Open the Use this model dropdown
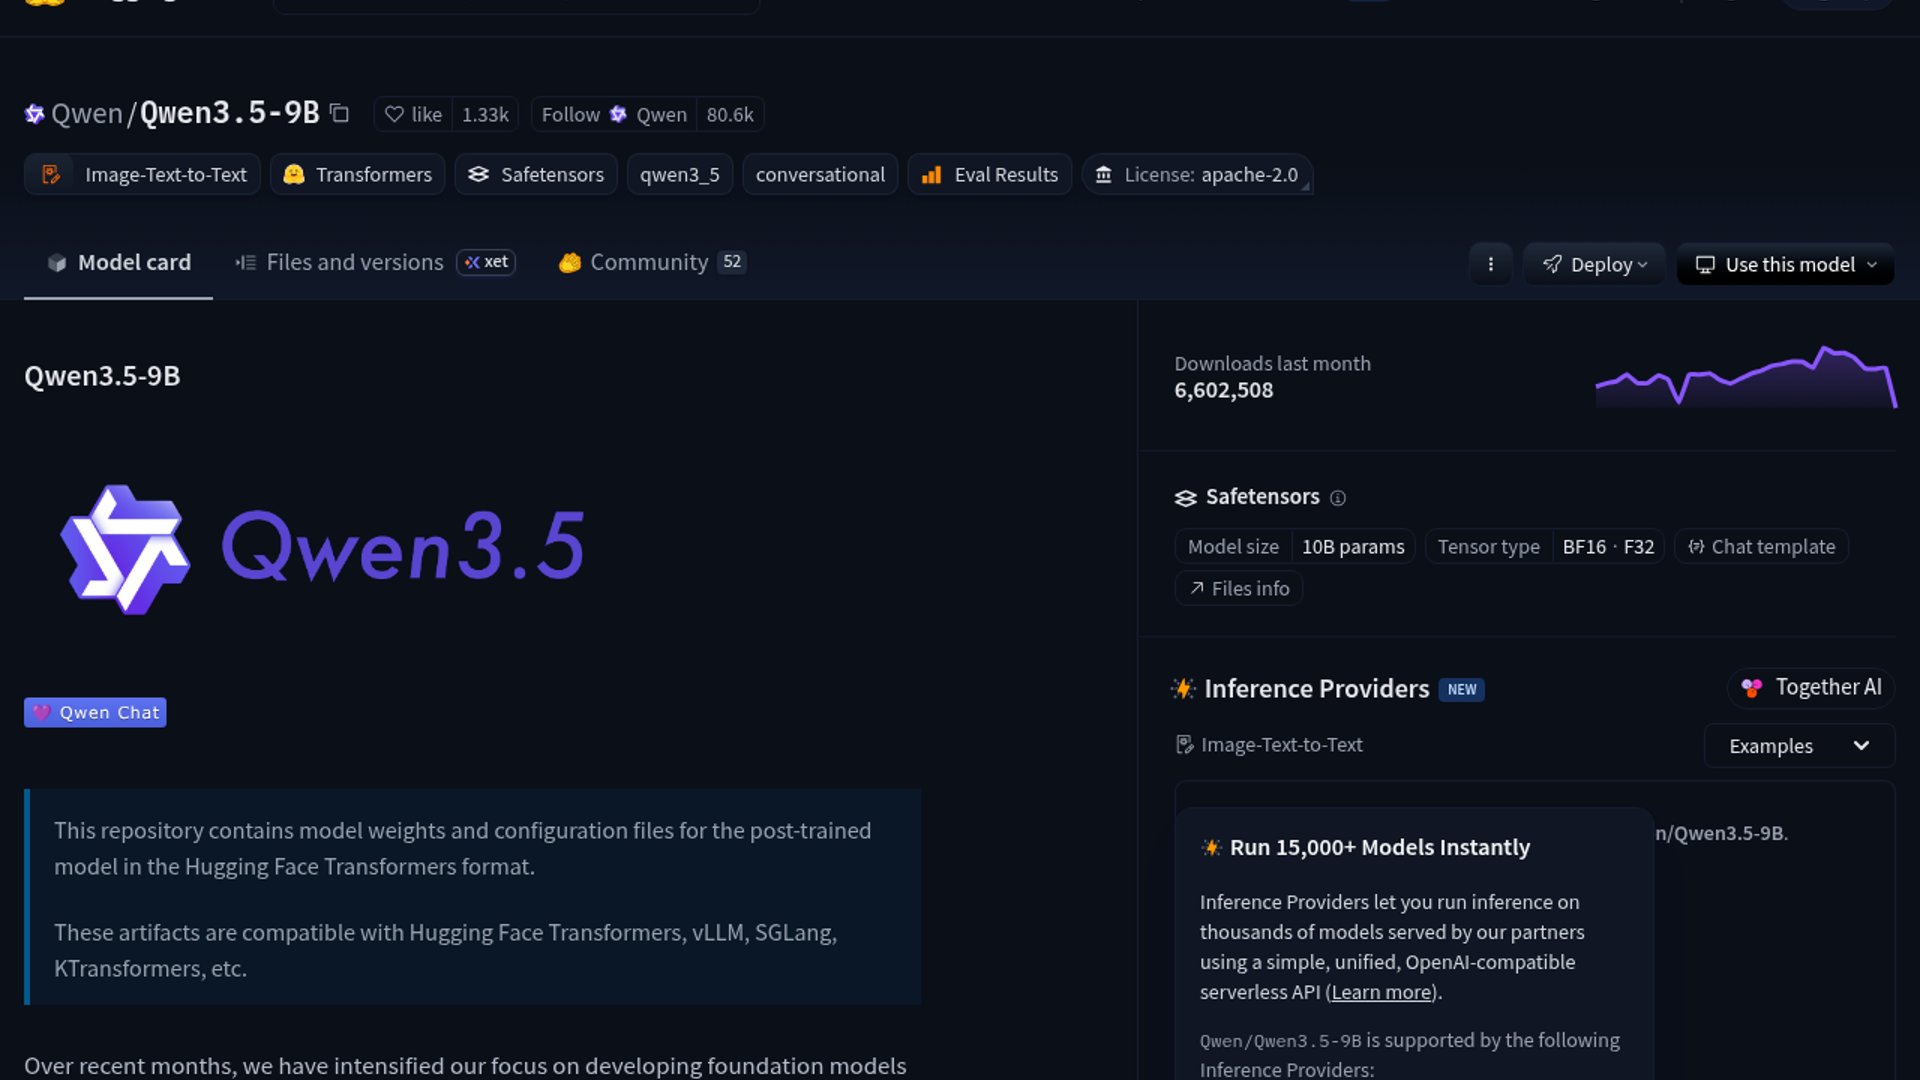The image size is (1920, 1080). [1785, 264]
